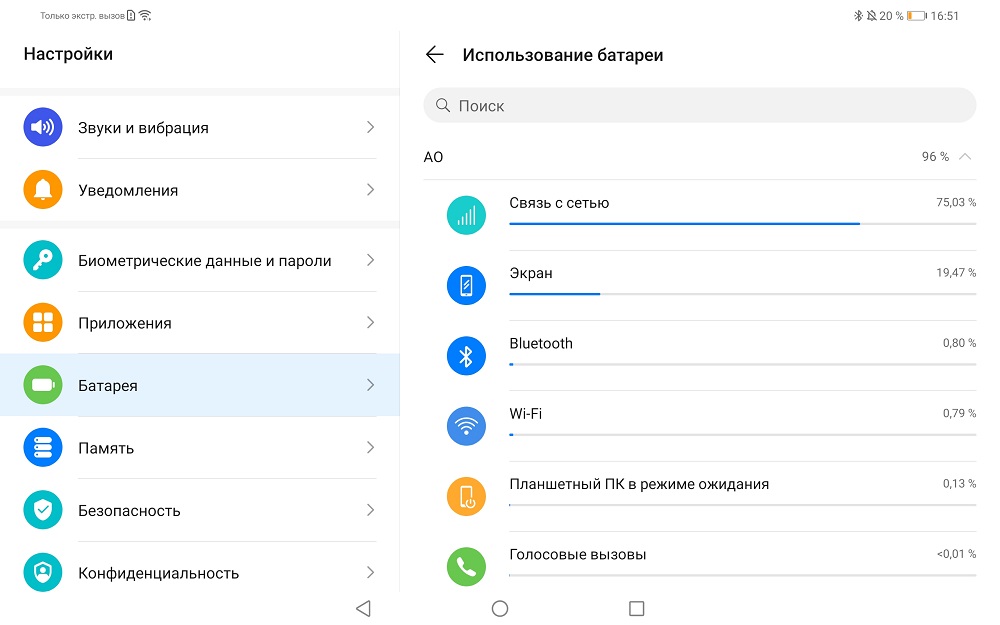Tap the Bluetooth status bar icon
The height and width of the screenshot is (625, 1000).
(858, 15)
